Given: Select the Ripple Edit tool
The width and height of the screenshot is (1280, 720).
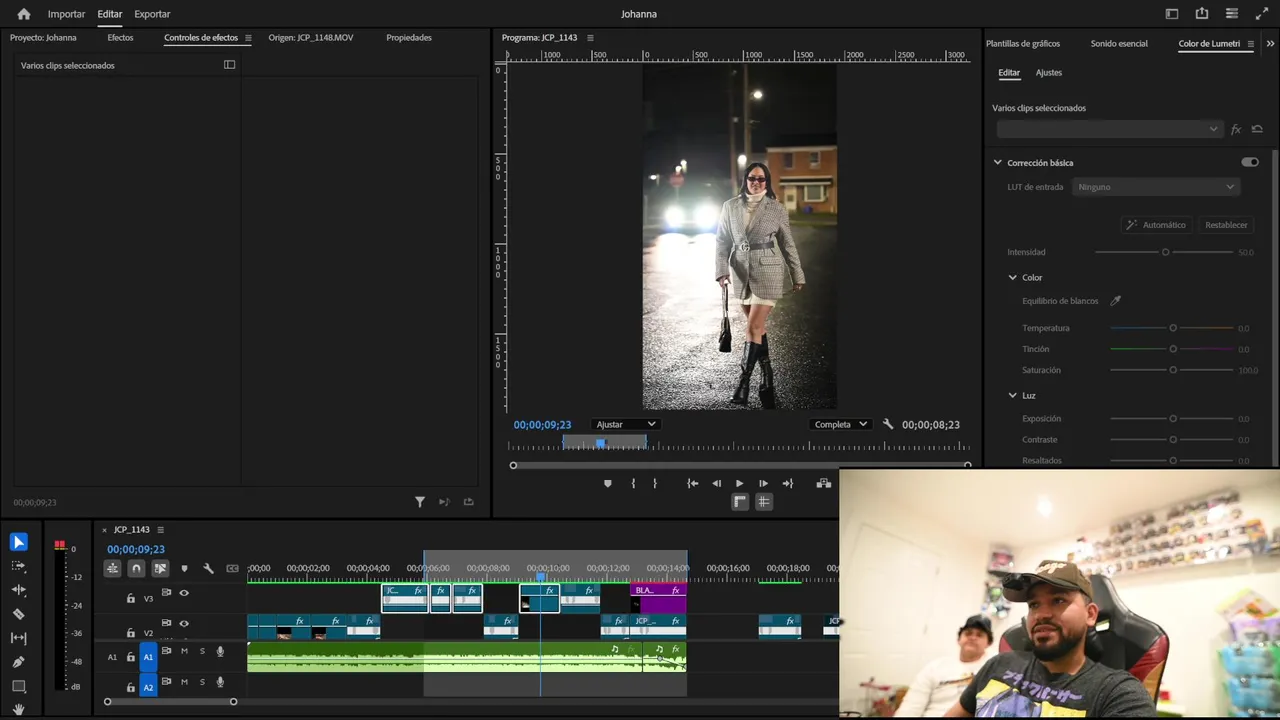Looking at the screenshot, I should (x=18, y=590).
